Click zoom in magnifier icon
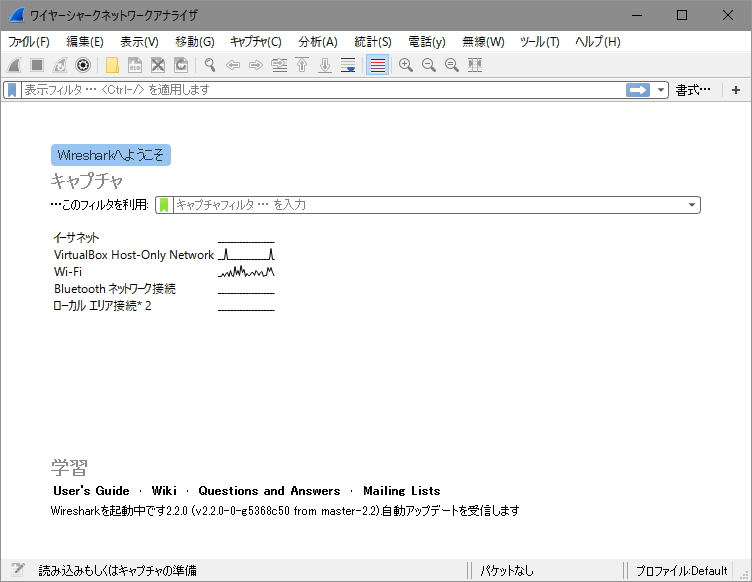Viewport: 752px width, 582px height. (406, 65)
